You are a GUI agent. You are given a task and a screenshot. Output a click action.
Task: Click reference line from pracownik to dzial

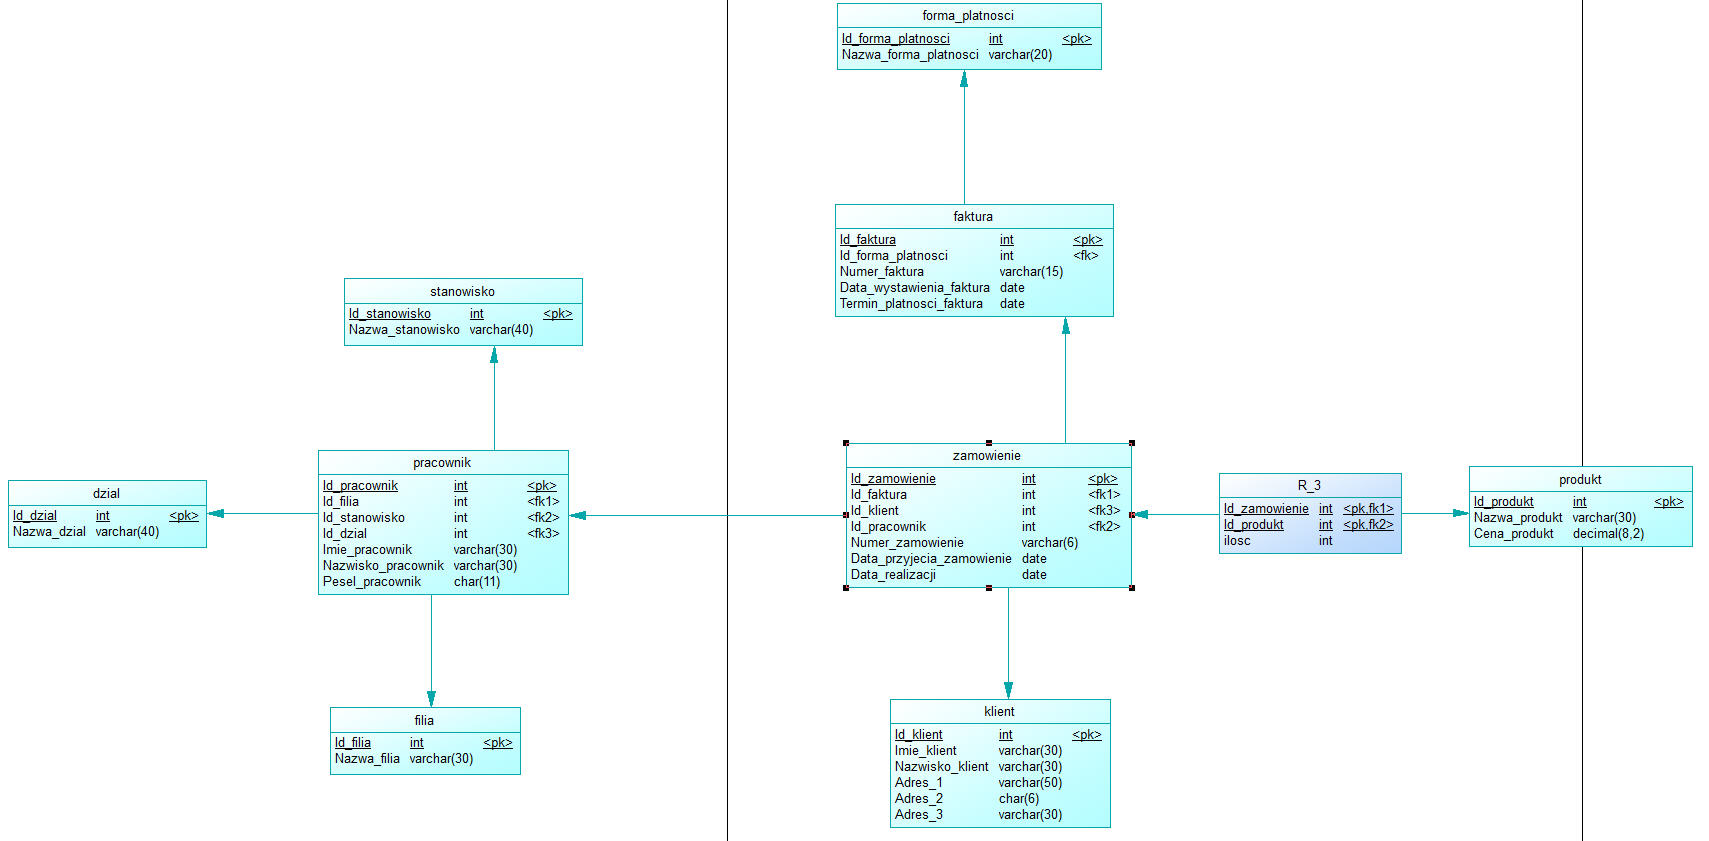[262, 514]
